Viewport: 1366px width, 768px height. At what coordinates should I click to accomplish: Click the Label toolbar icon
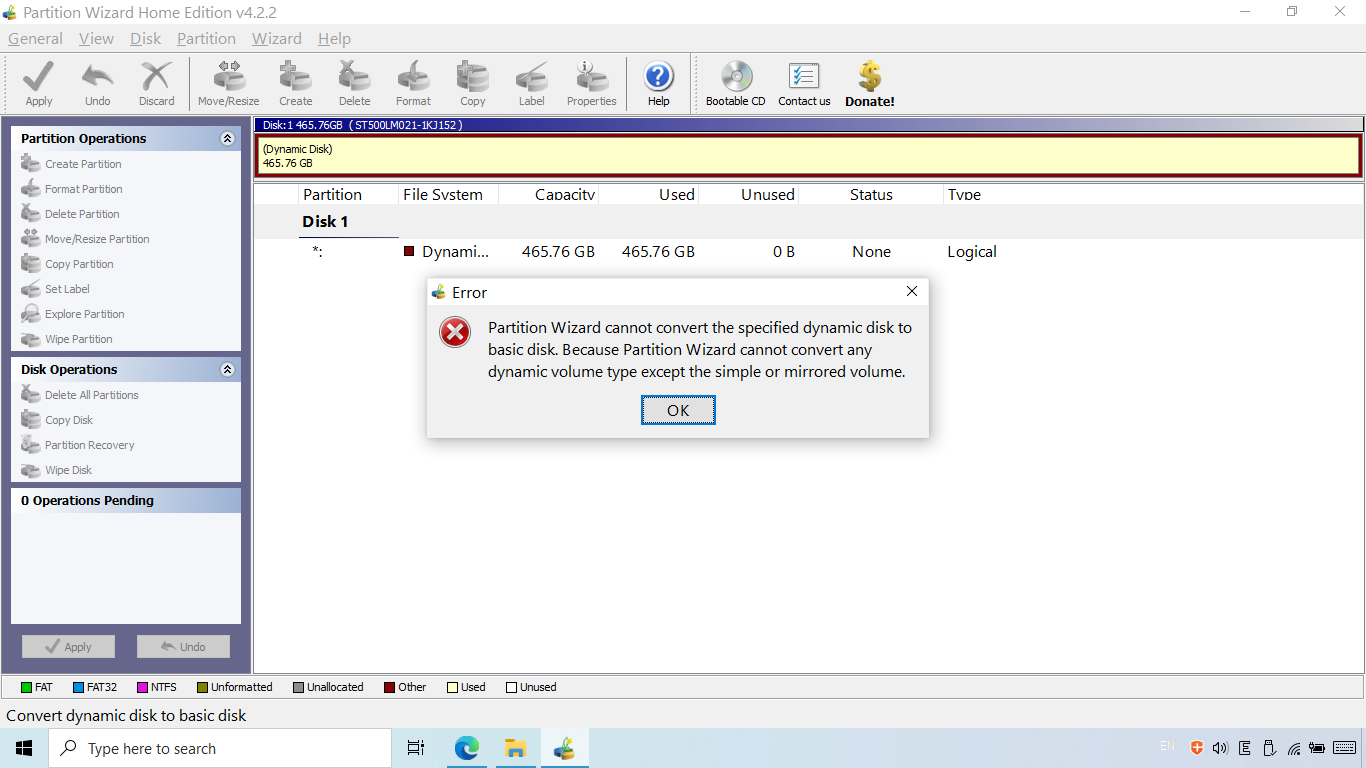[531, 83]
